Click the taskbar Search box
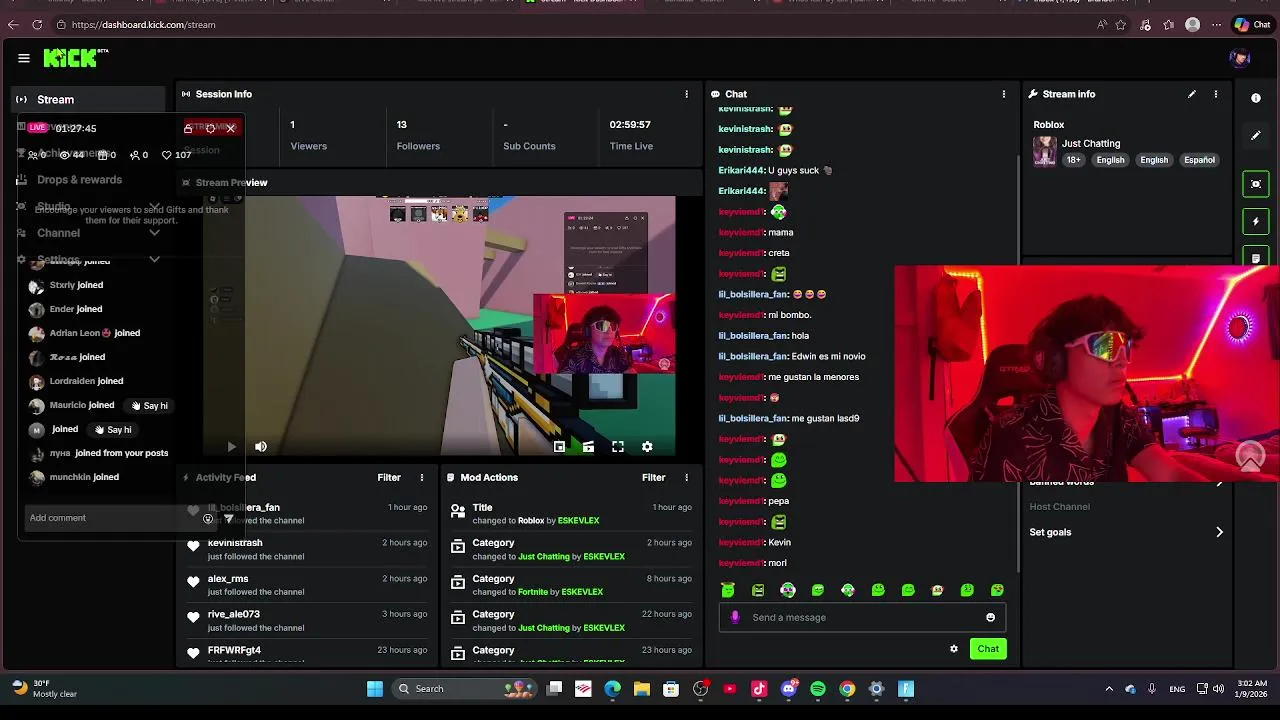Viewport: 1280px width, 720px height. (464, 689)
